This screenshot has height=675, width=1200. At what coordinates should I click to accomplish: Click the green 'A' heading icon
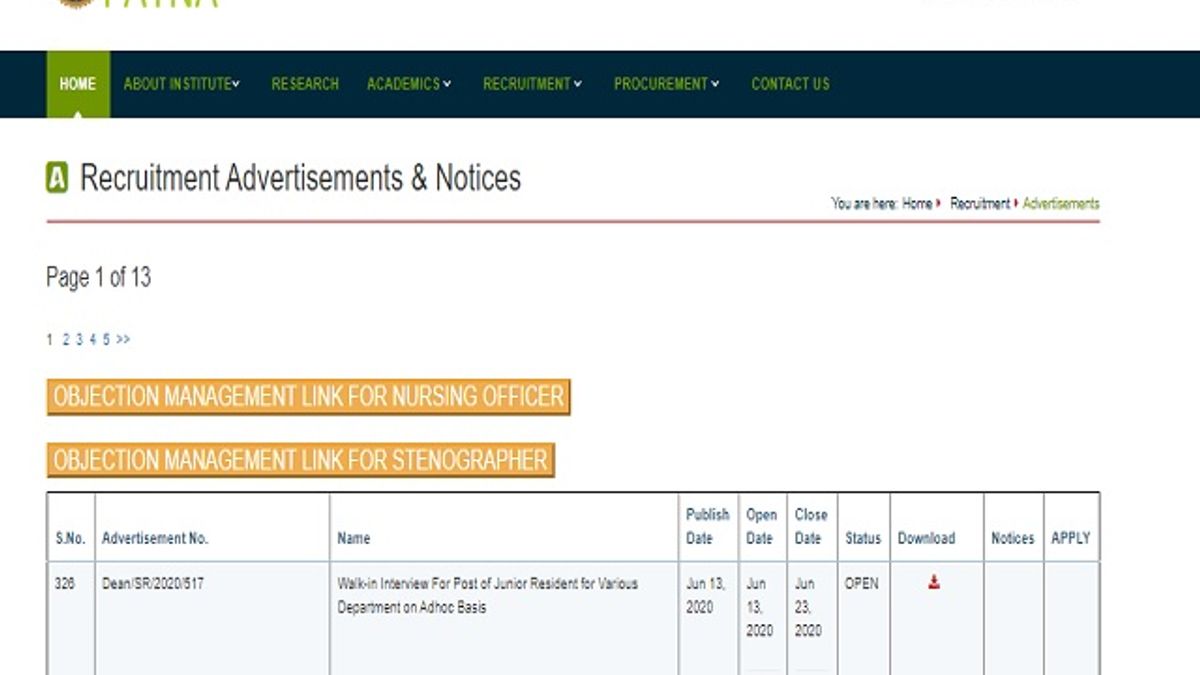click(x=57, y=179)
